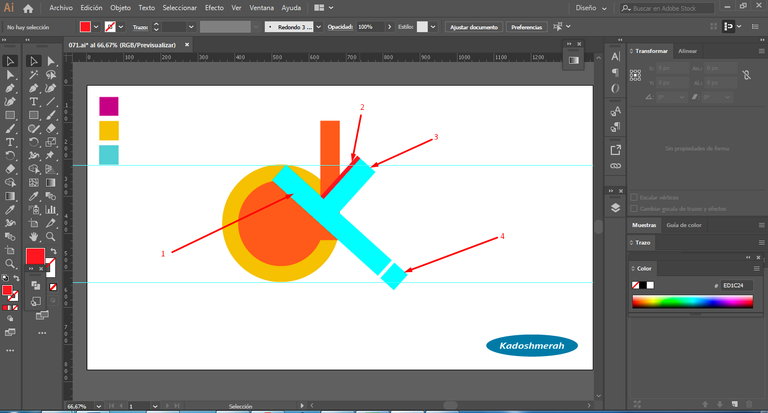The width and height of the screenshot is (768, 413).
Task: Open the Objeto menu
Action: point(120,8)
